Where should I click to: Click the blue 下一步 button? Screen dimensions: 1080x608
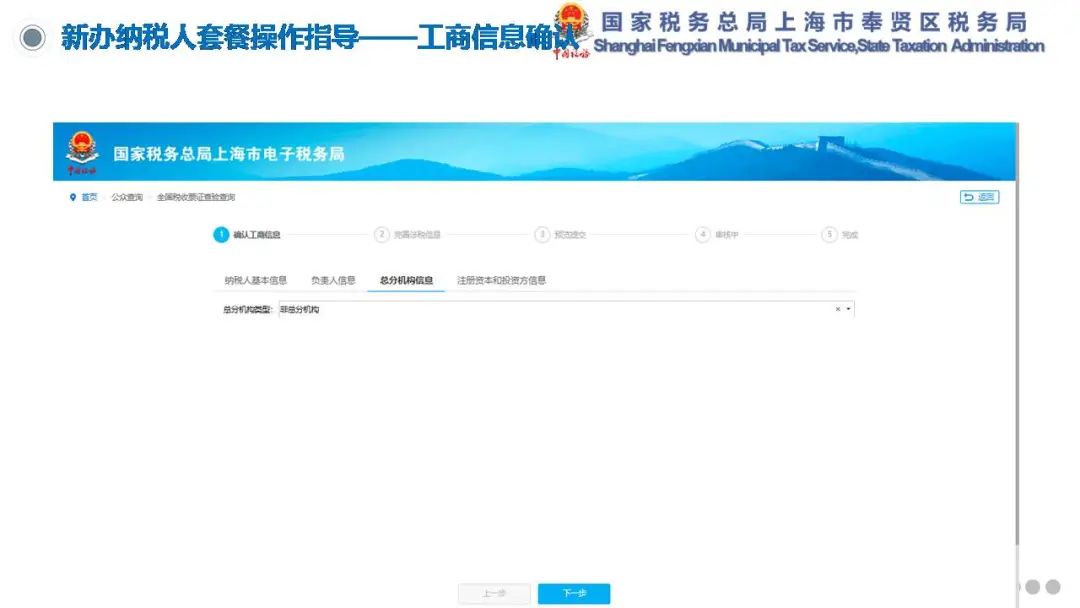point(574,594)
